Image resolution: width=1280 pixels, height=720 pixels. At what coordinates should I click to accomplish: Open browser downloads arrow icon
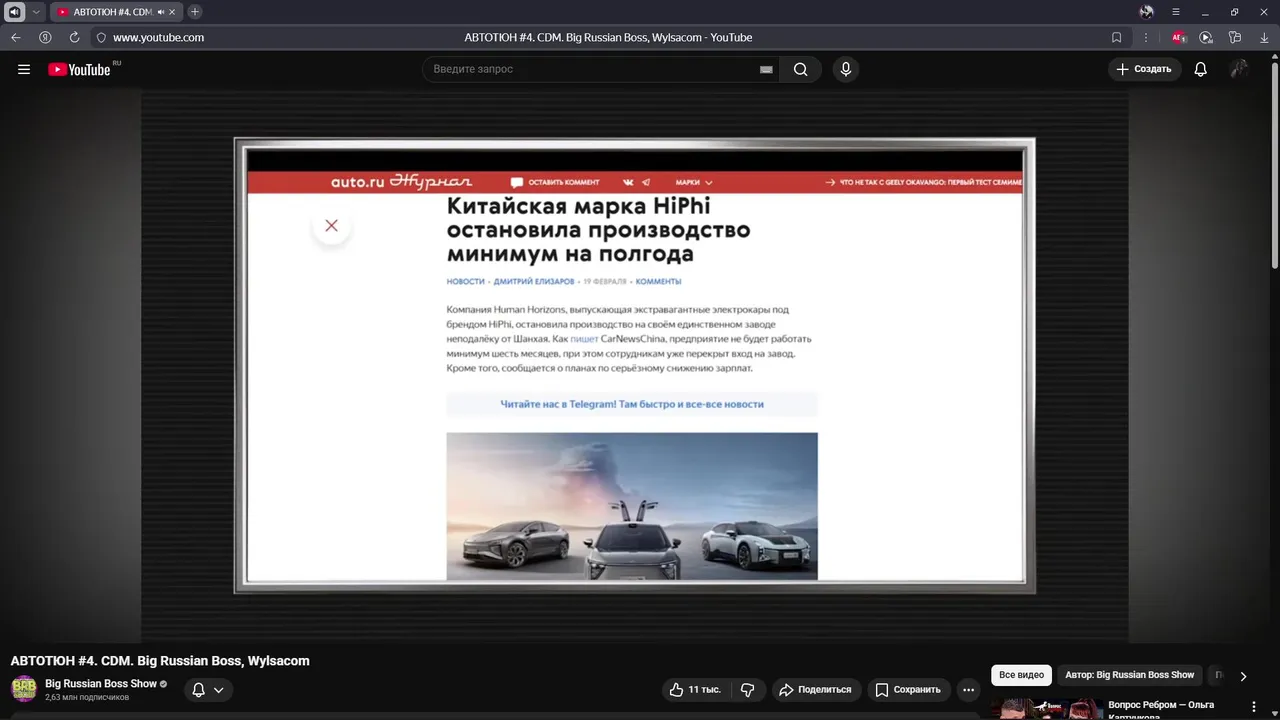pyautogui.click(x=1263, y=37)
